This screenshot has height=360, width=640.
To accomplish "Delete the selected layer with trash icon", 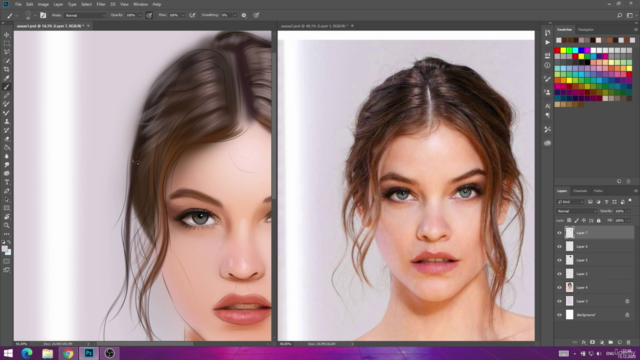I will pyautogui.click(x=629, y=342).
